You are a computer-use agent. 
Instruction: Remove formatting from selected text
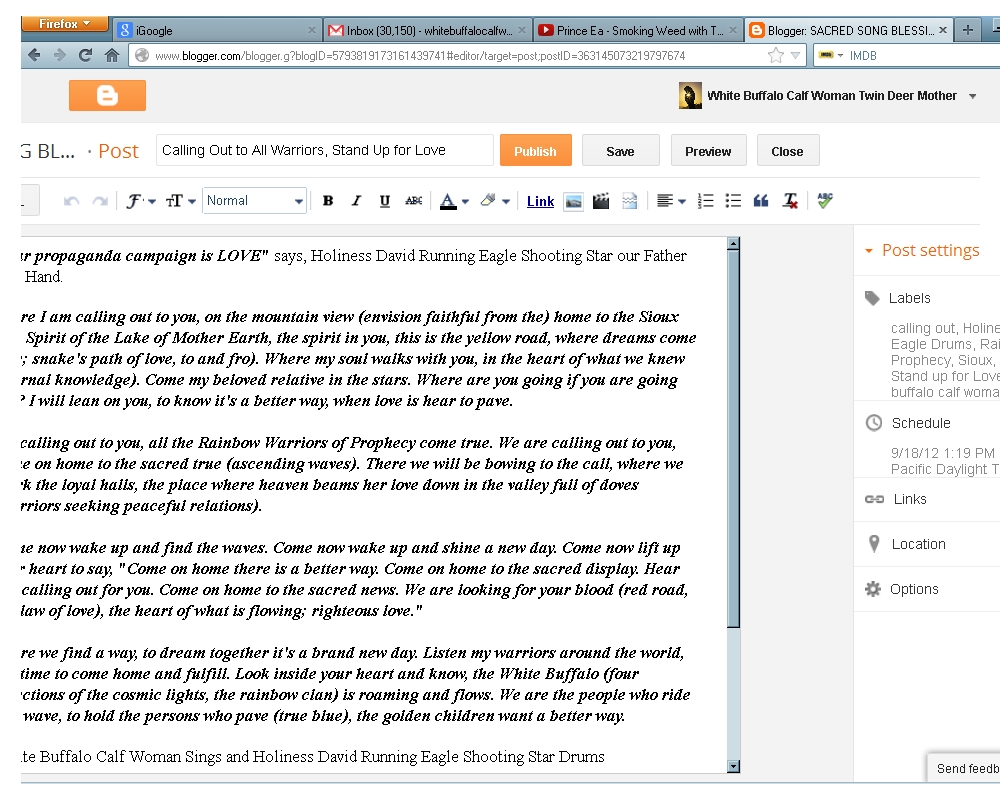click(790, 202)
